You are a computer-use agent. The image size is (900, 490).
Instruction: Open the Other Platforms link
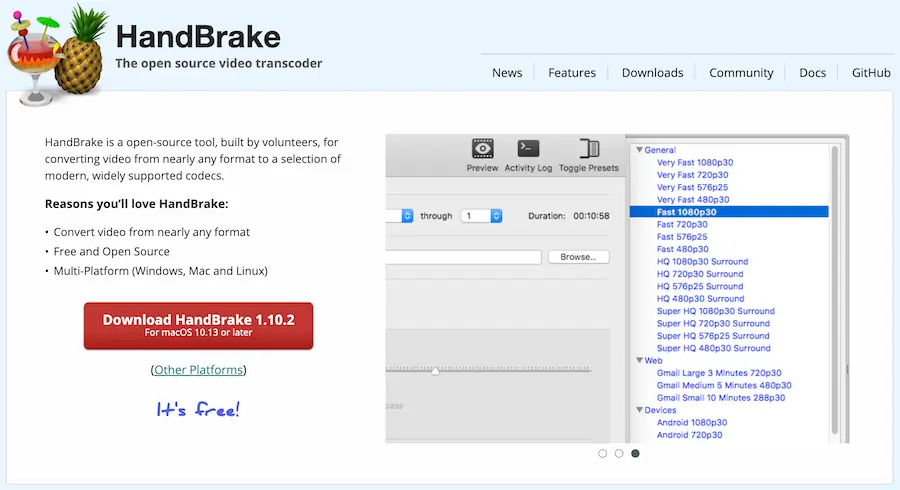pyautogui.click(x=199, y=370)
